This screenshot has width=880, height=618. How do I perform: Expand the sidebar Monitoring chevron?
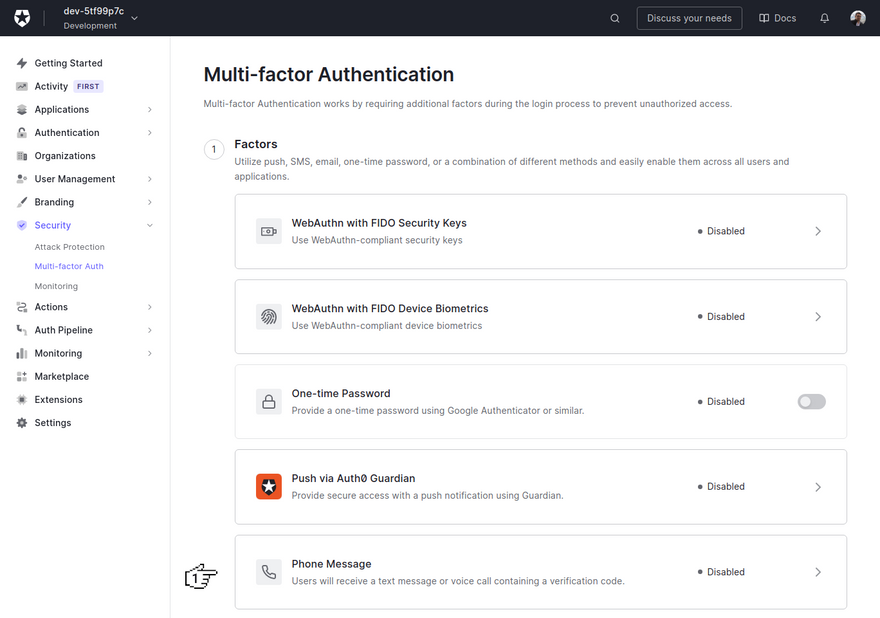tap(150, 353)
